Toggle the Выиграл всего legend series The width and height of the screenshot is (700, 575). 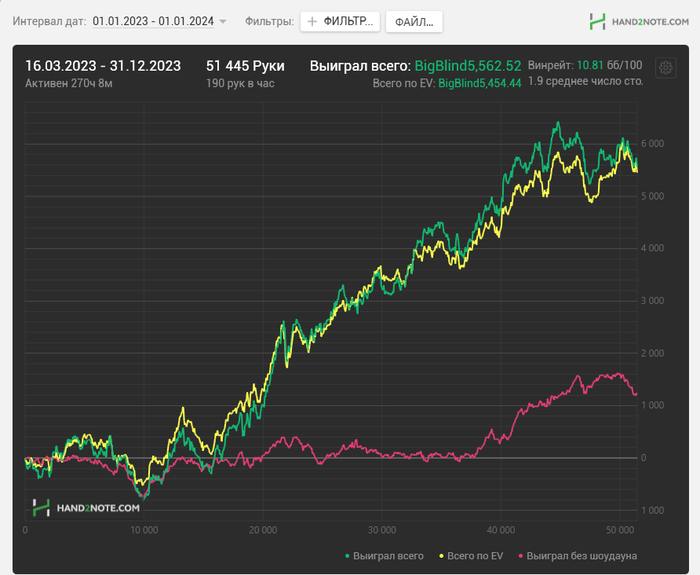(384, 556)
